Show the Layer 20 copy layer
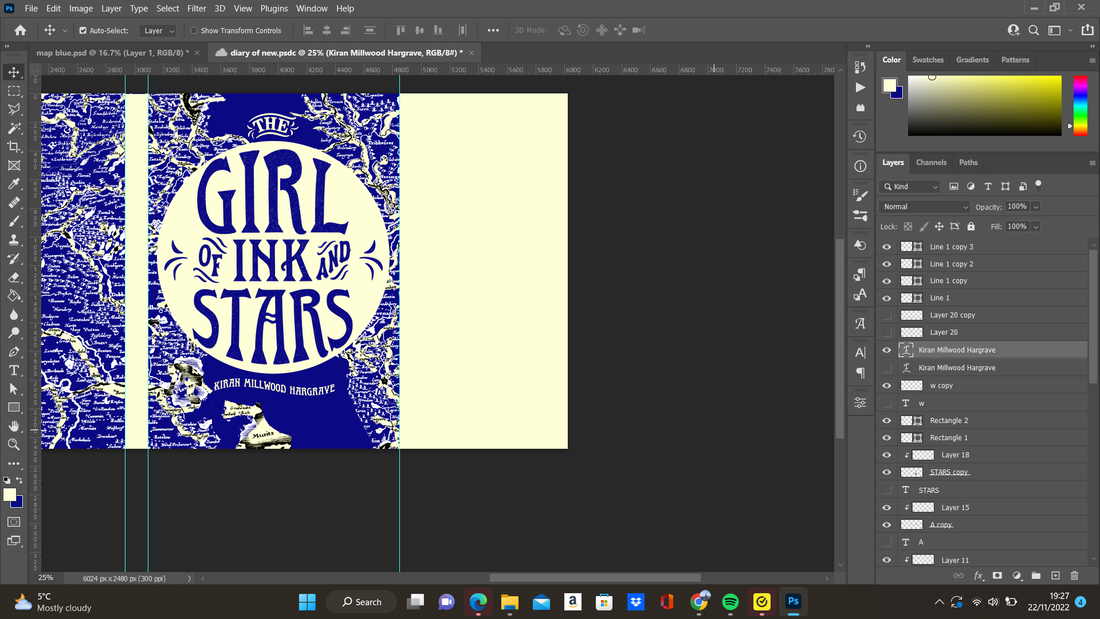 point(887,315)
